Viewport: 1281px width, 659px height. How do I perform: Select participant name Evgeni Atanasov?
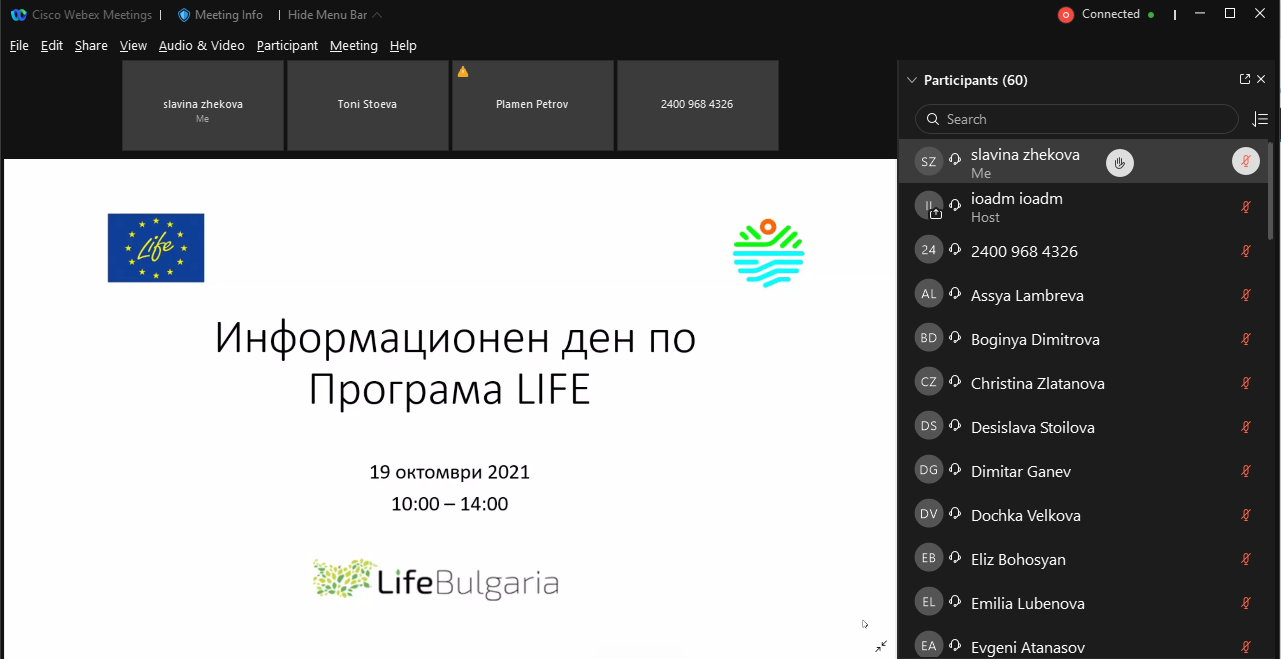(1028, 648)
